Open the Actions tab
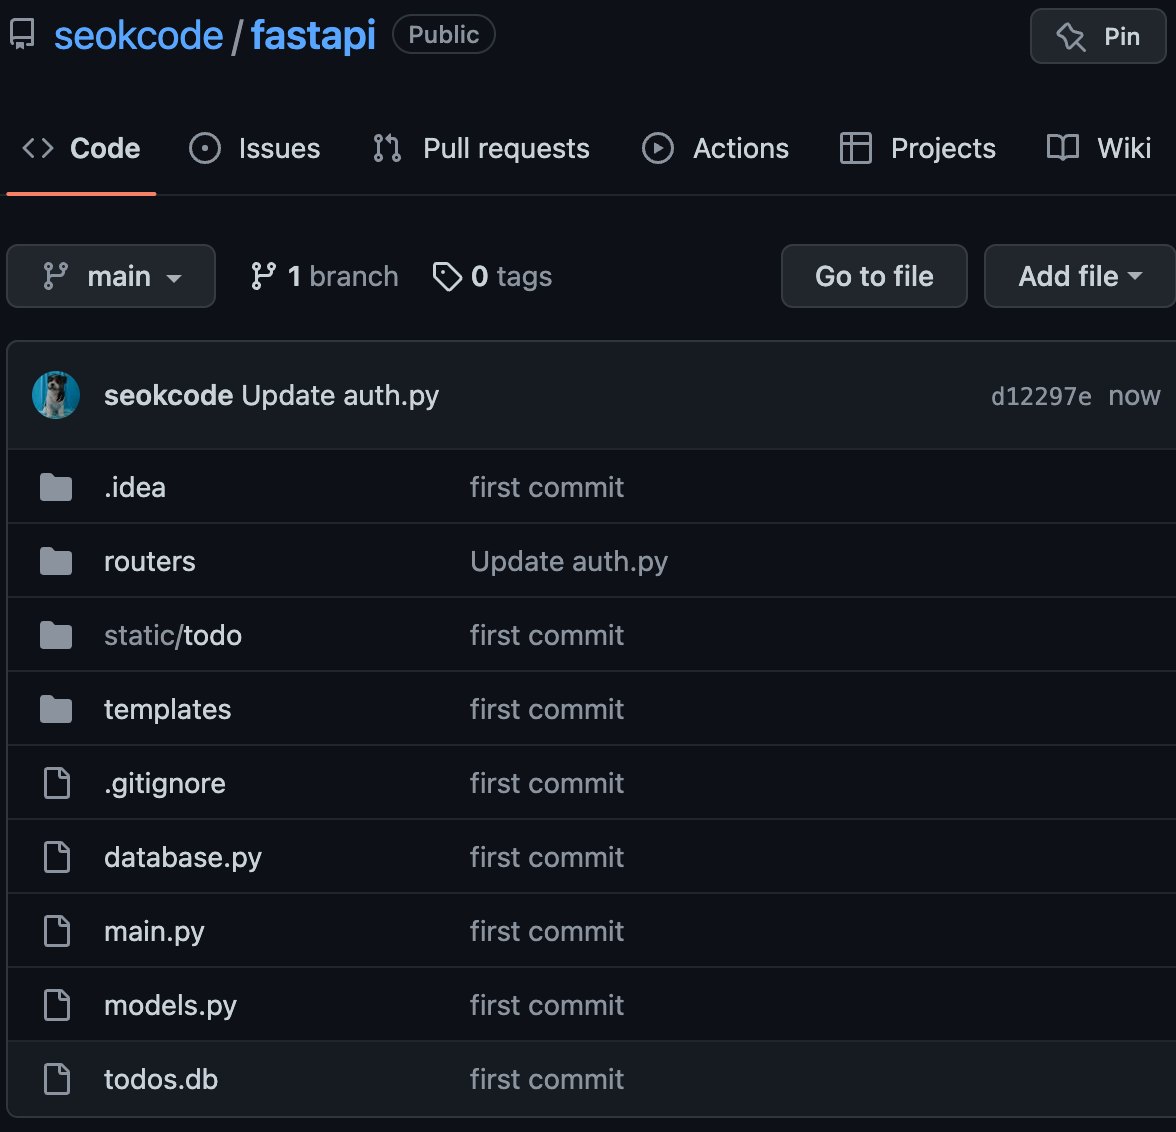The height and width of the screenshot is (1132, 1176). (x=716, y=149)
